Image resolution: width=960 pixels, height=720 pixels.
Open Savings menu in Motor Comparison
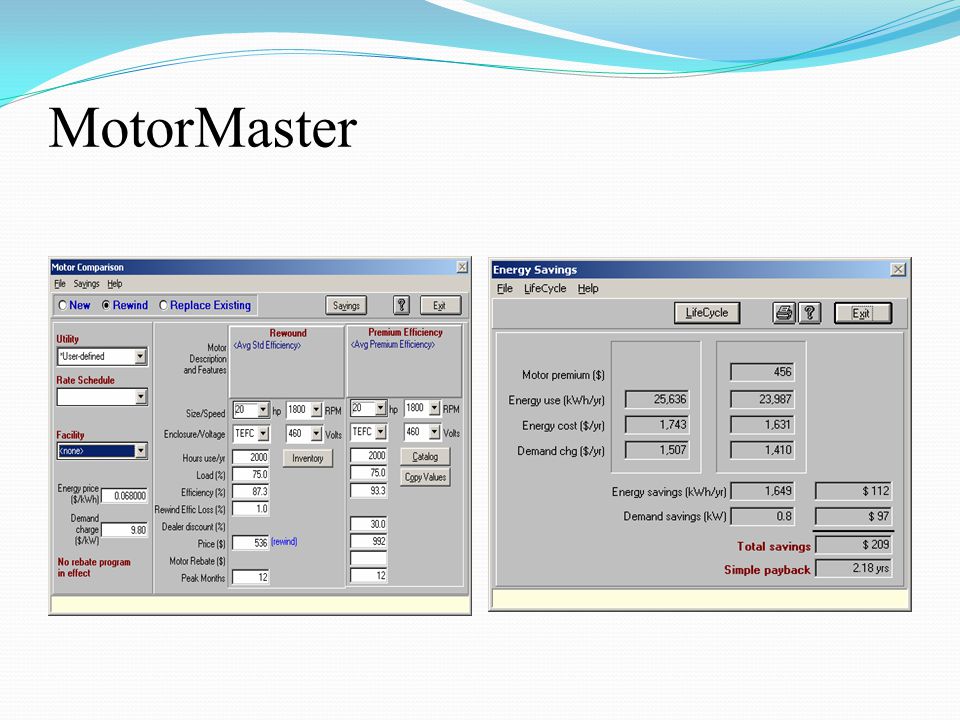tap(86, 283)
